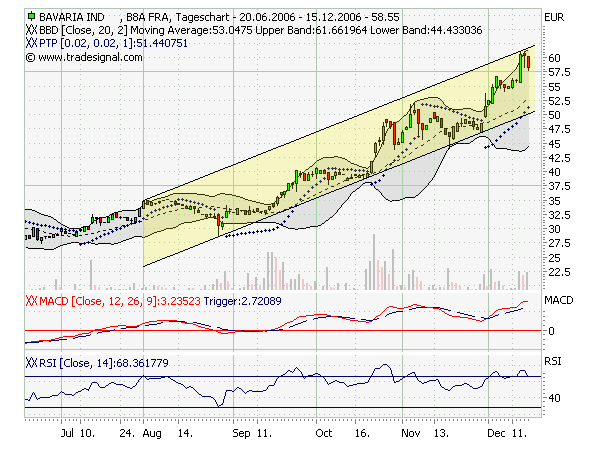Click the RSI indicator legend icon
Image resolution: width=600 pixels, height=450 pixels.
pyautogui.click(x=32, y=362)
